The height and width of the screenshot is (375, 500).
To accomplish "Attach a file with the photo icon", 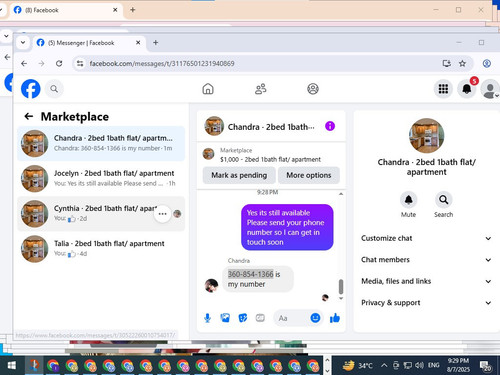I will pyautogui.click(x=225, y=318).
